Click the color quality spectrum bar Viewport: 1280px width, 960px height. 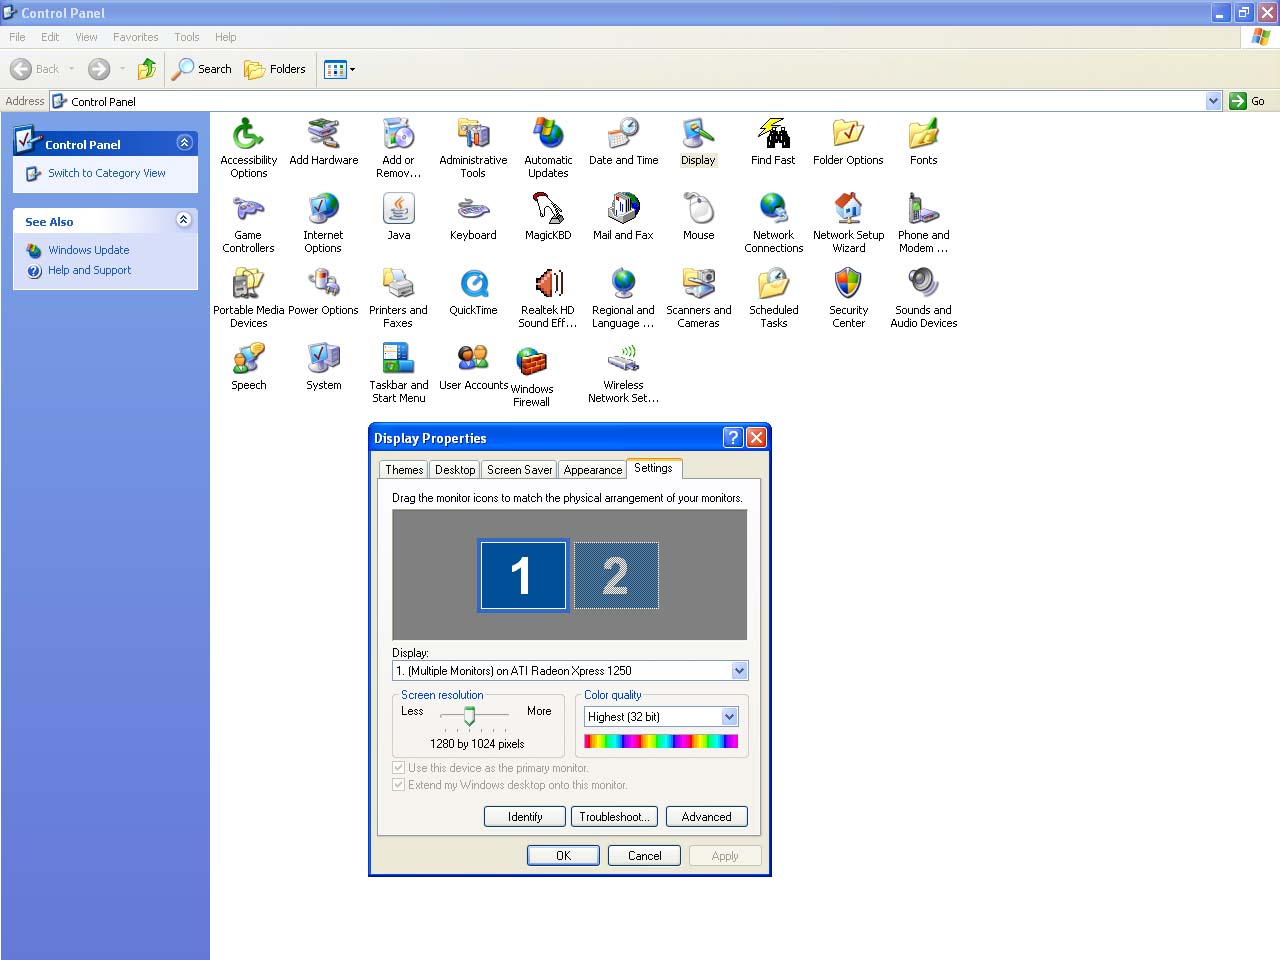pyautogui.click(x=661, y=741)
